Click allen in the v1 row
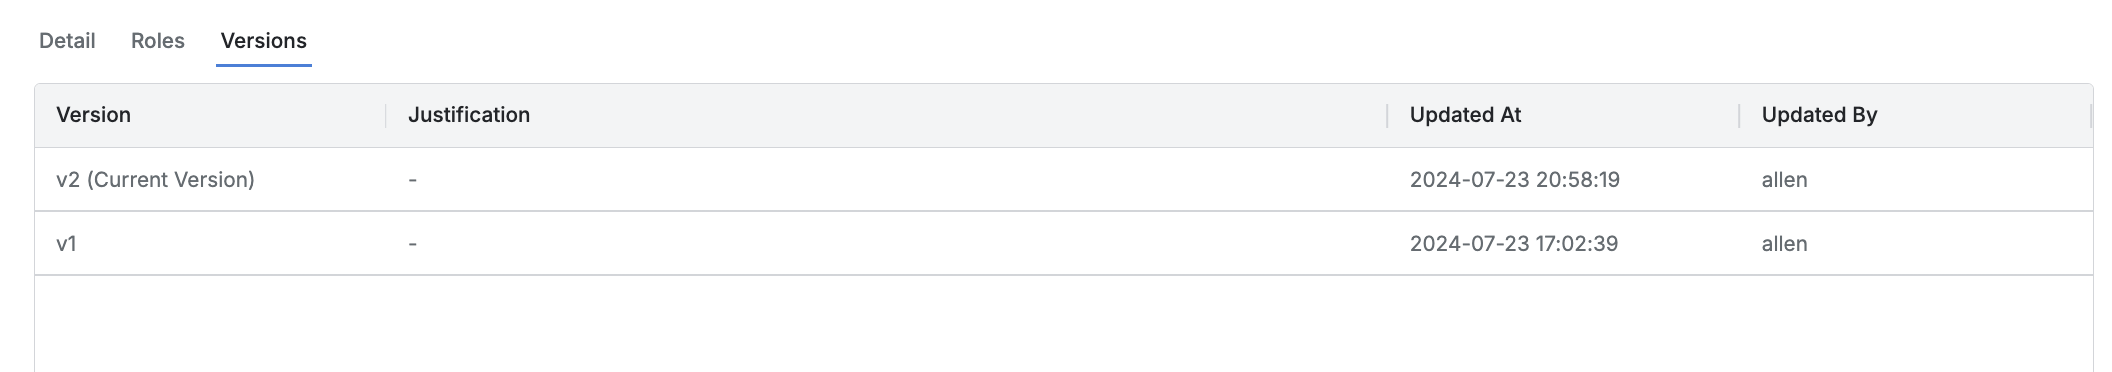This screenshot has width=2112, height=372. [1784, 244]
